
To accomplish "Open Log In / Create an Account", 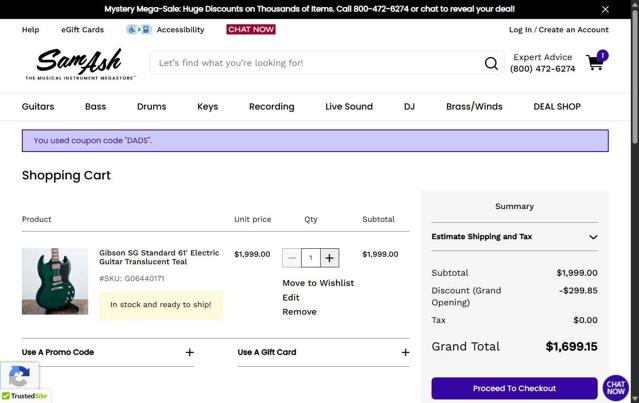I will coord(559,30).
